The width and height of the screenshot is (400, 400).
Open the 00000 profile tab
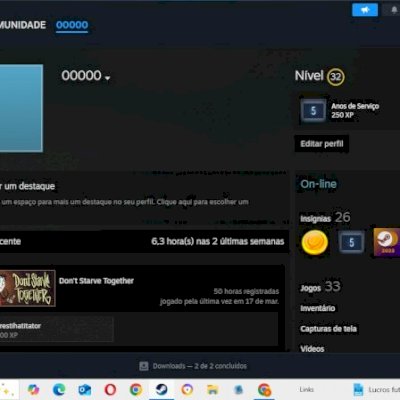(x=72, y=25)
